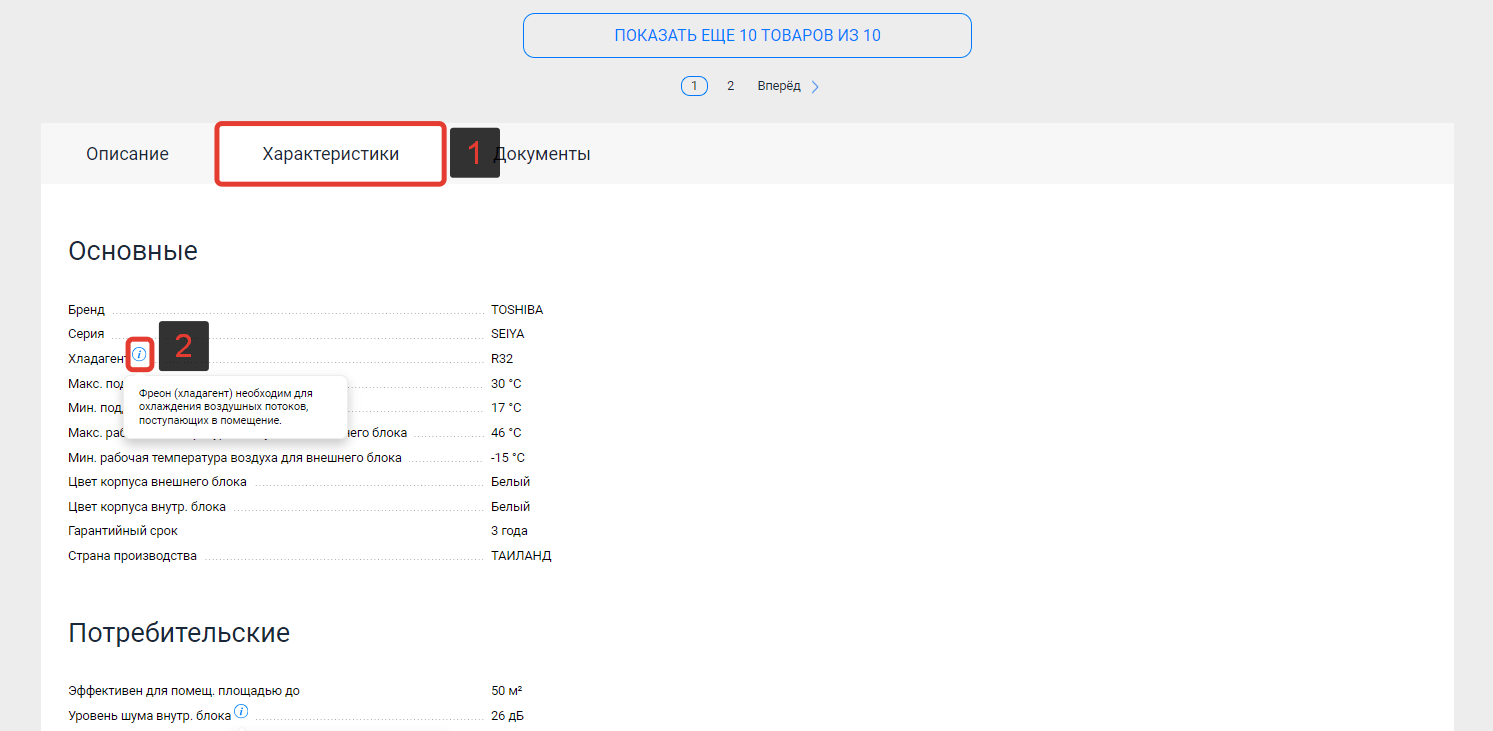Image resolution: width=1493 pixels, height=731 pixels.
Task: Click Мин. рабочая температура воздуха для внешнего блока
Action: (235, 458)
